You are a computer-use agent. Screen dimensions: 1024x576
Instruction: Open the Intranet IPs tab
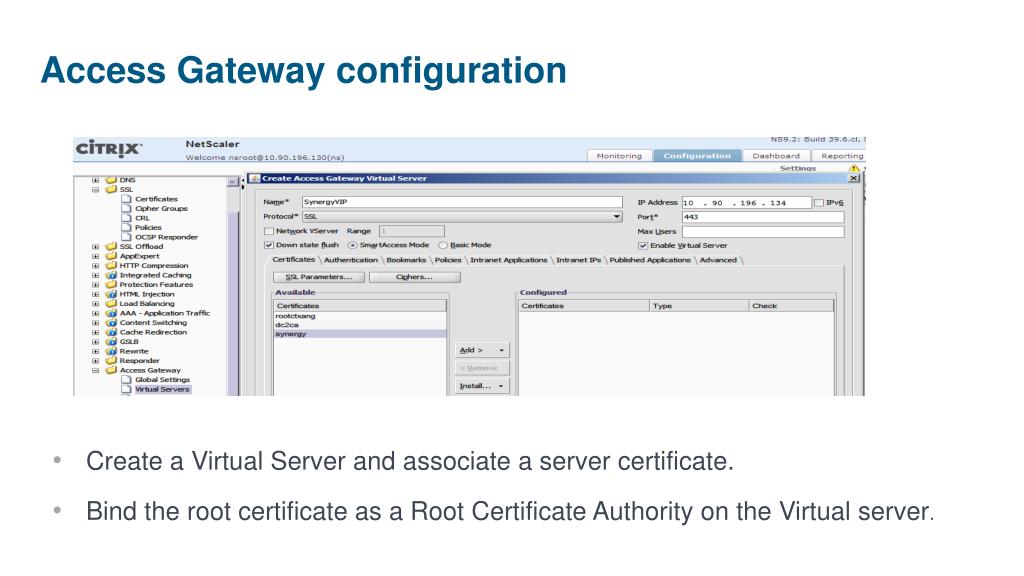pyautogui.click(x=579, y=260)
